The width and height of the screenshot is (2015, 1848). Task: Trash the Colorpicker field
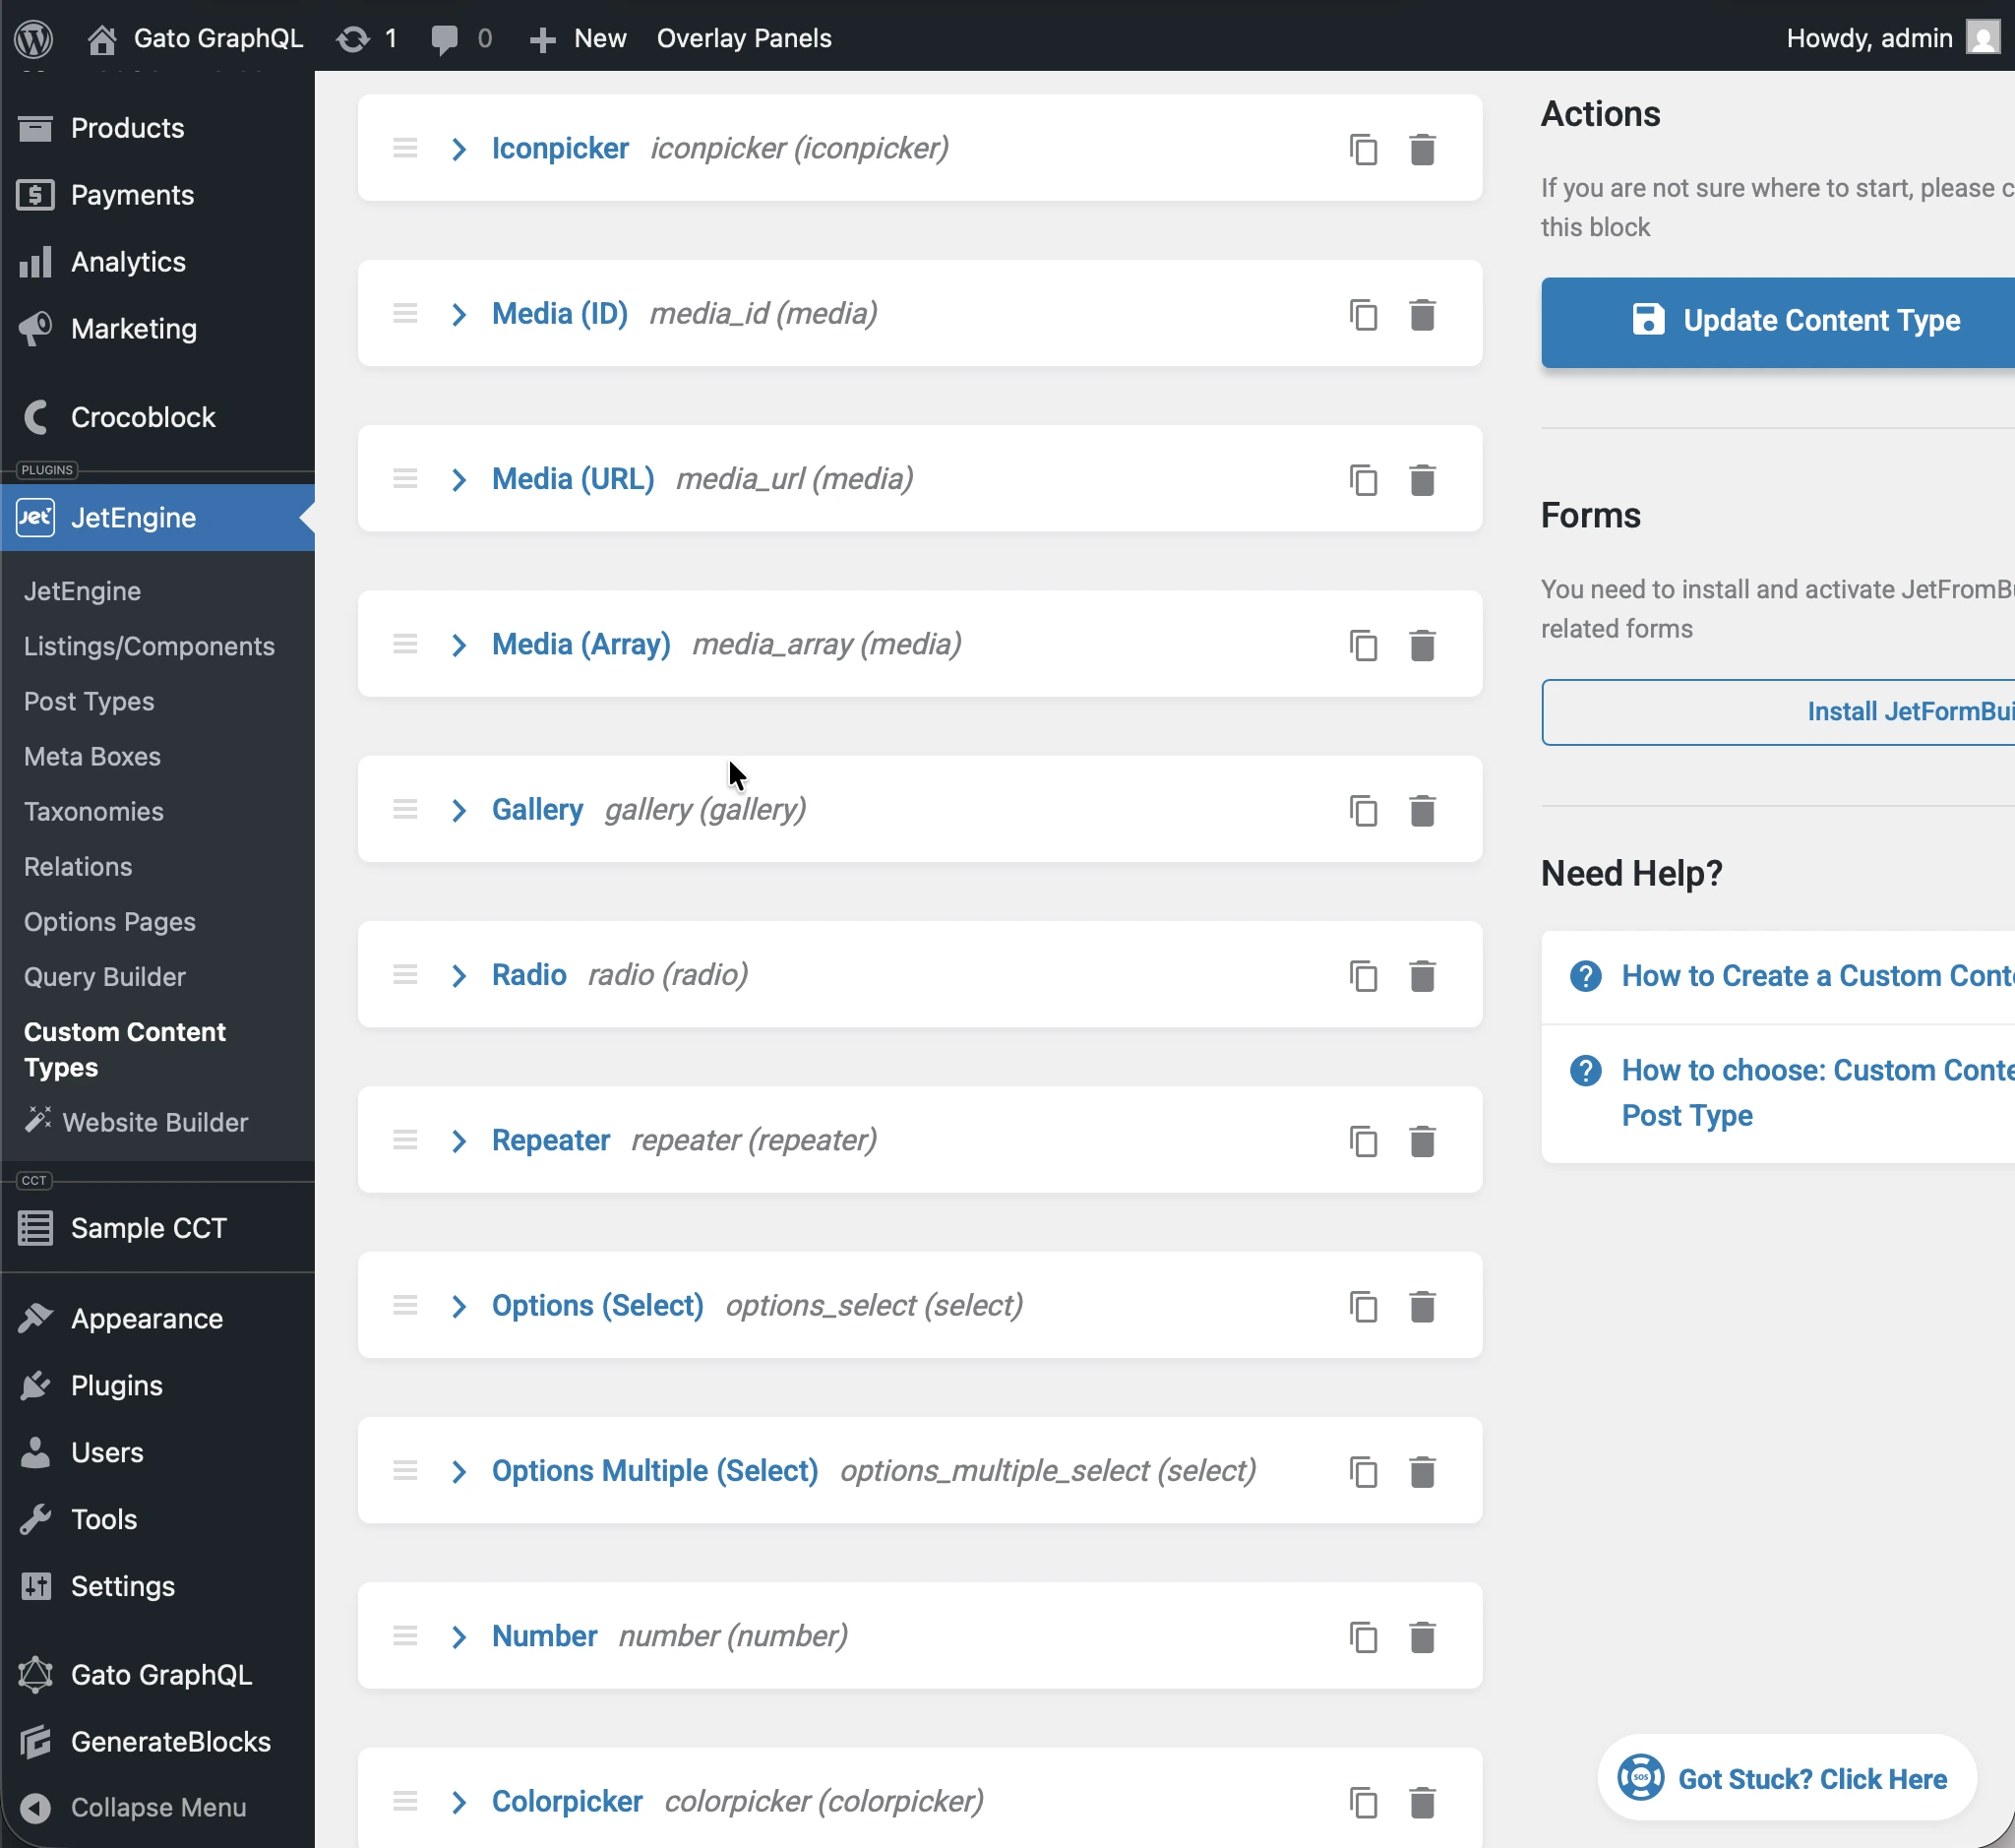click(1422, 1801)
